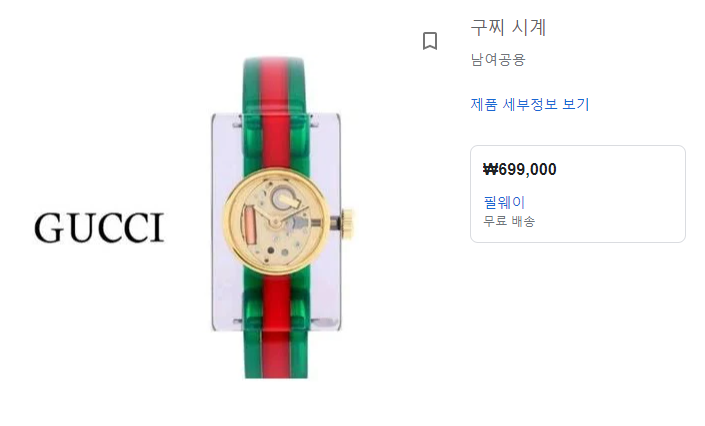Click the final letter I in the GUCCI logo

tap(158, 228)
